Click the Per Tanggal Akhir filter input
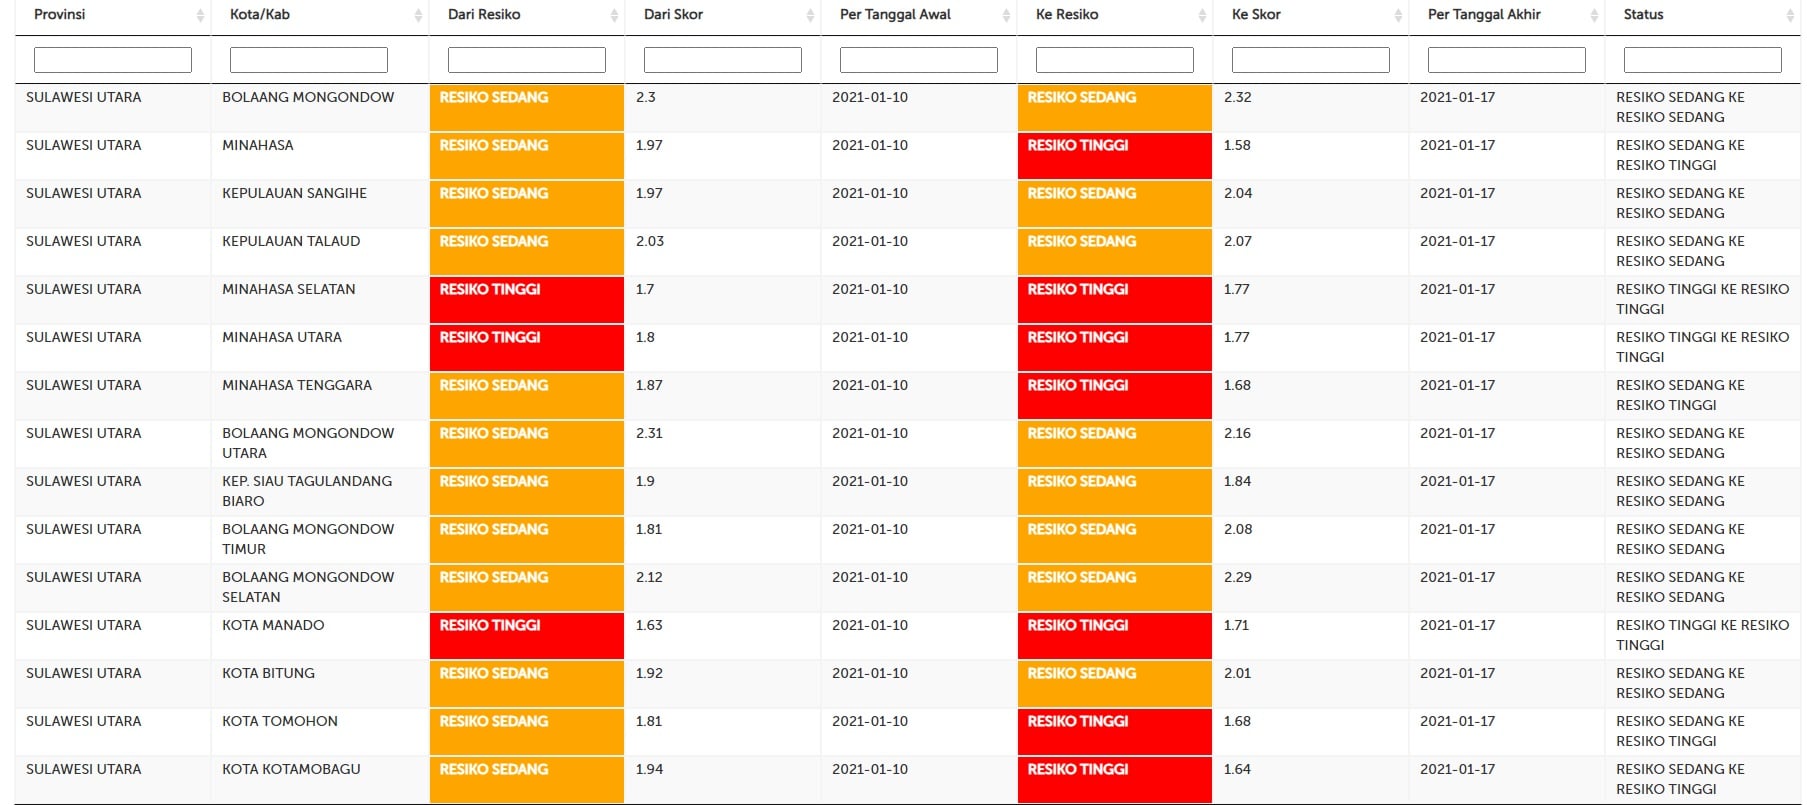This screenshot has height=805, width=1807. [1507, 60]
